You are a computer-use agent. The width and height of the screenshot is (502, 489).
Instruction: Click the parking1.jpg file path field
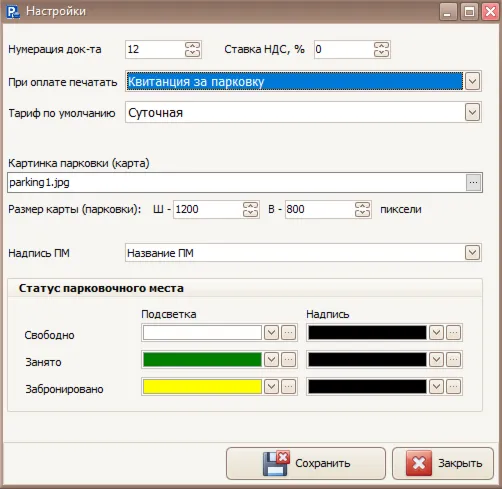[x=236, y=182]
